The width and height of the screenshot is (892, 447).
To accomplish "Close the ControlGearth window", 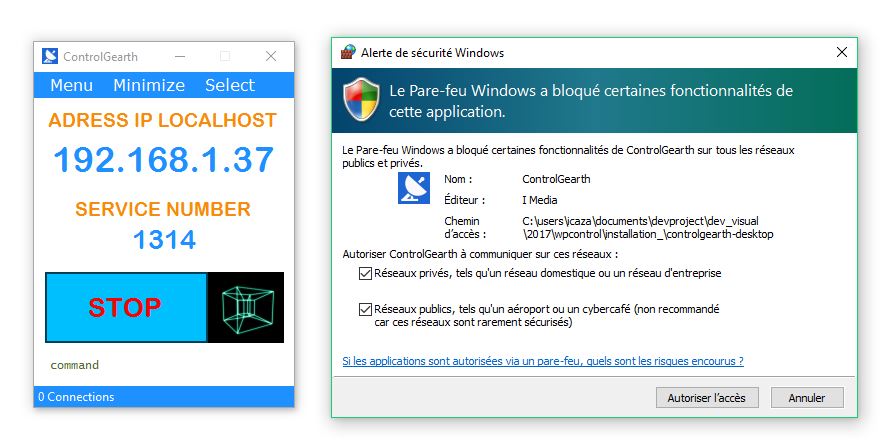I will point(270,56).
